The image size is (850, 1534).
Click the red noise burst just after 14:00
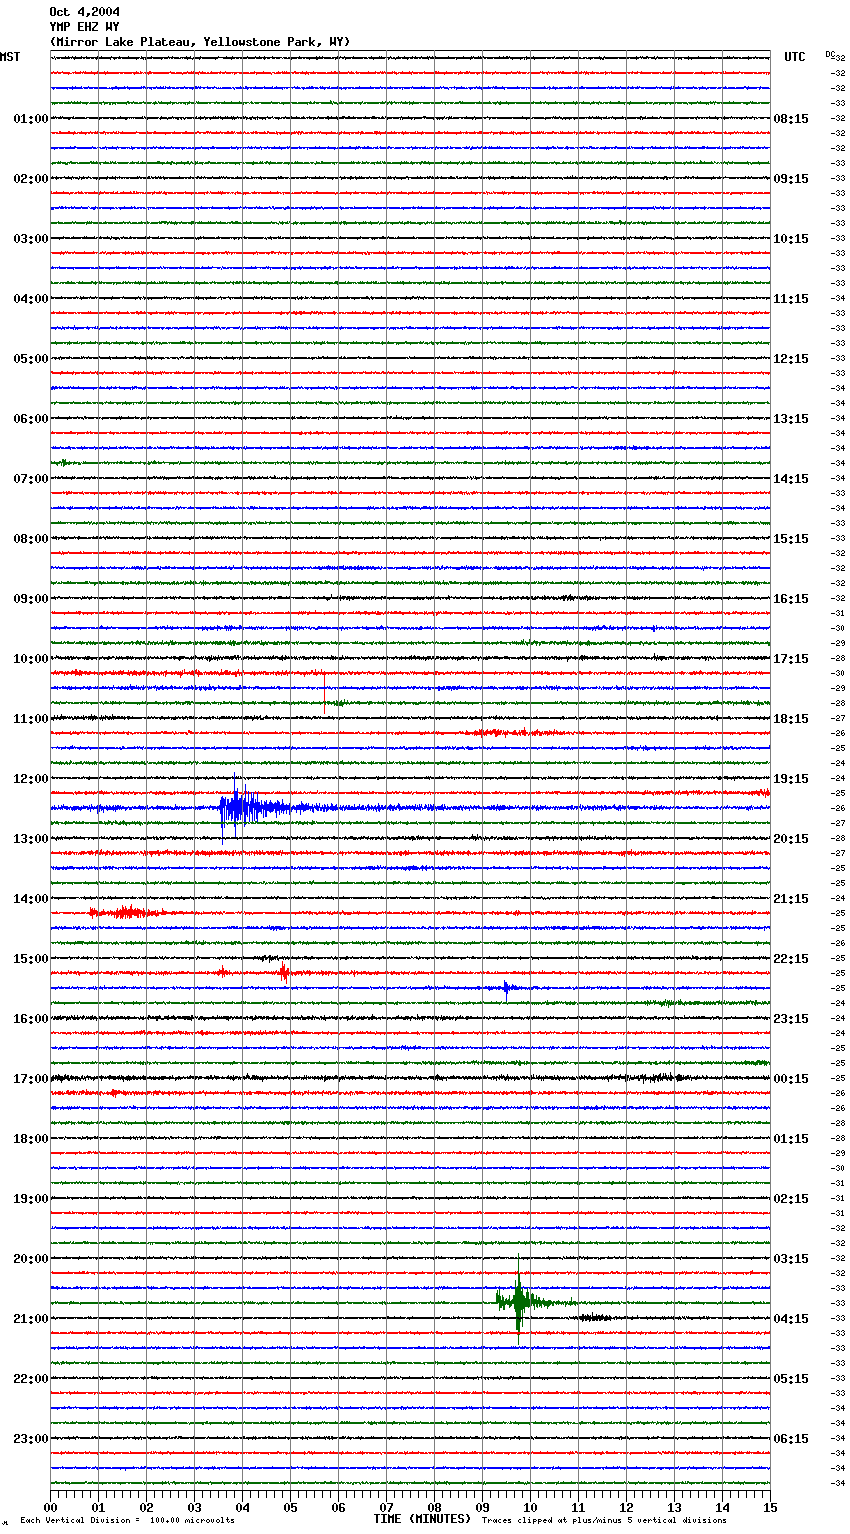[x=125, y=912]
